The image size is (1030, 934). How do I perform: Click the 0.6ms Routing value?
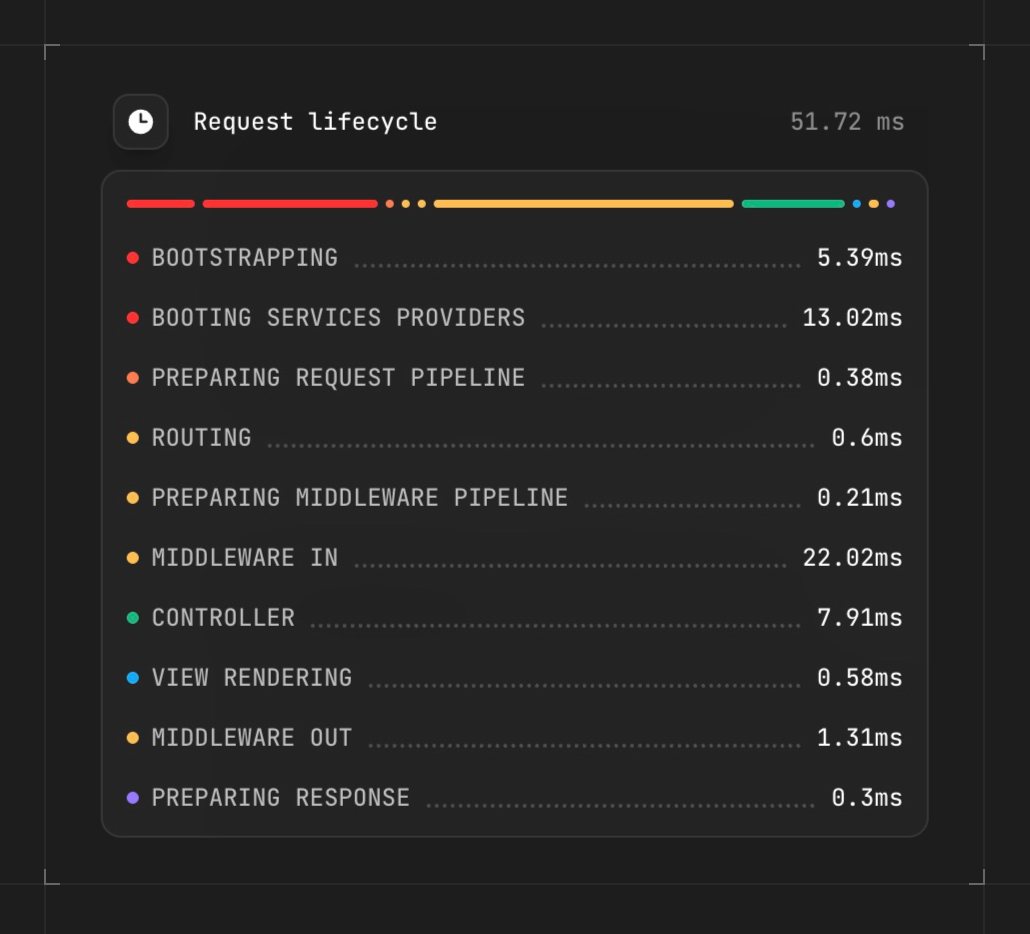(866, 437)
